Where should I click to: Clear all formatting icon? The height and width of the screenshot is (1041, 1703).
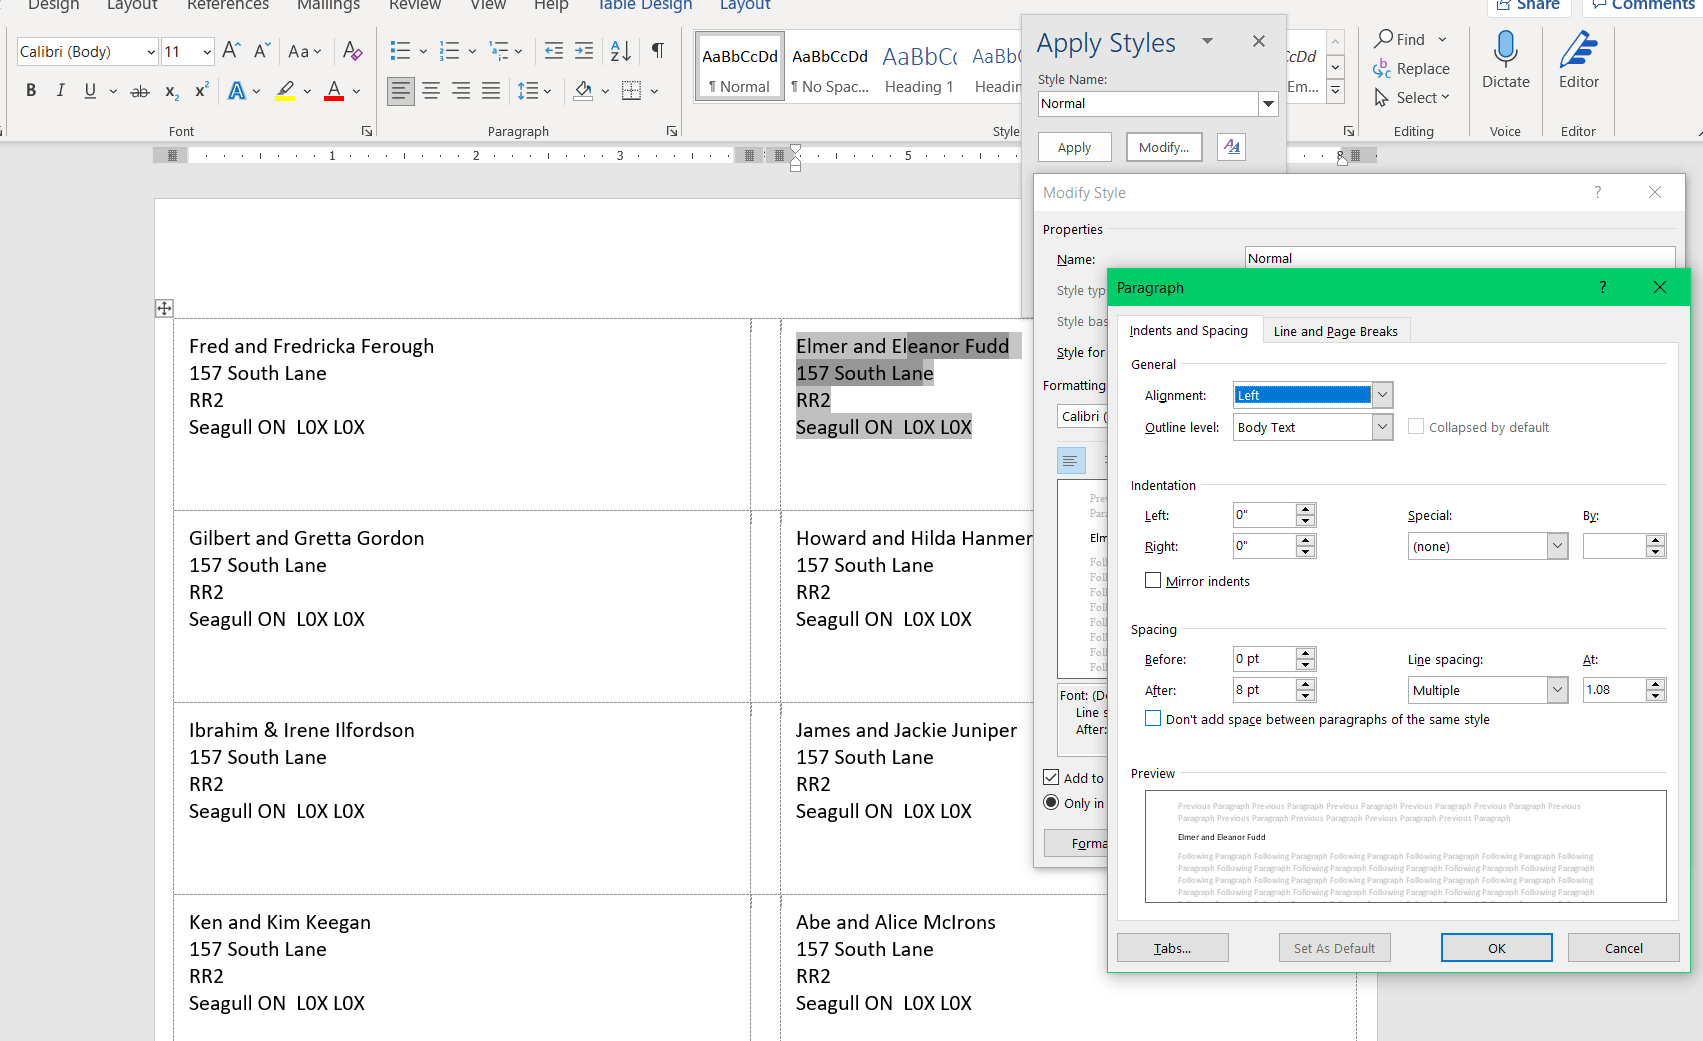click(352, 51)
